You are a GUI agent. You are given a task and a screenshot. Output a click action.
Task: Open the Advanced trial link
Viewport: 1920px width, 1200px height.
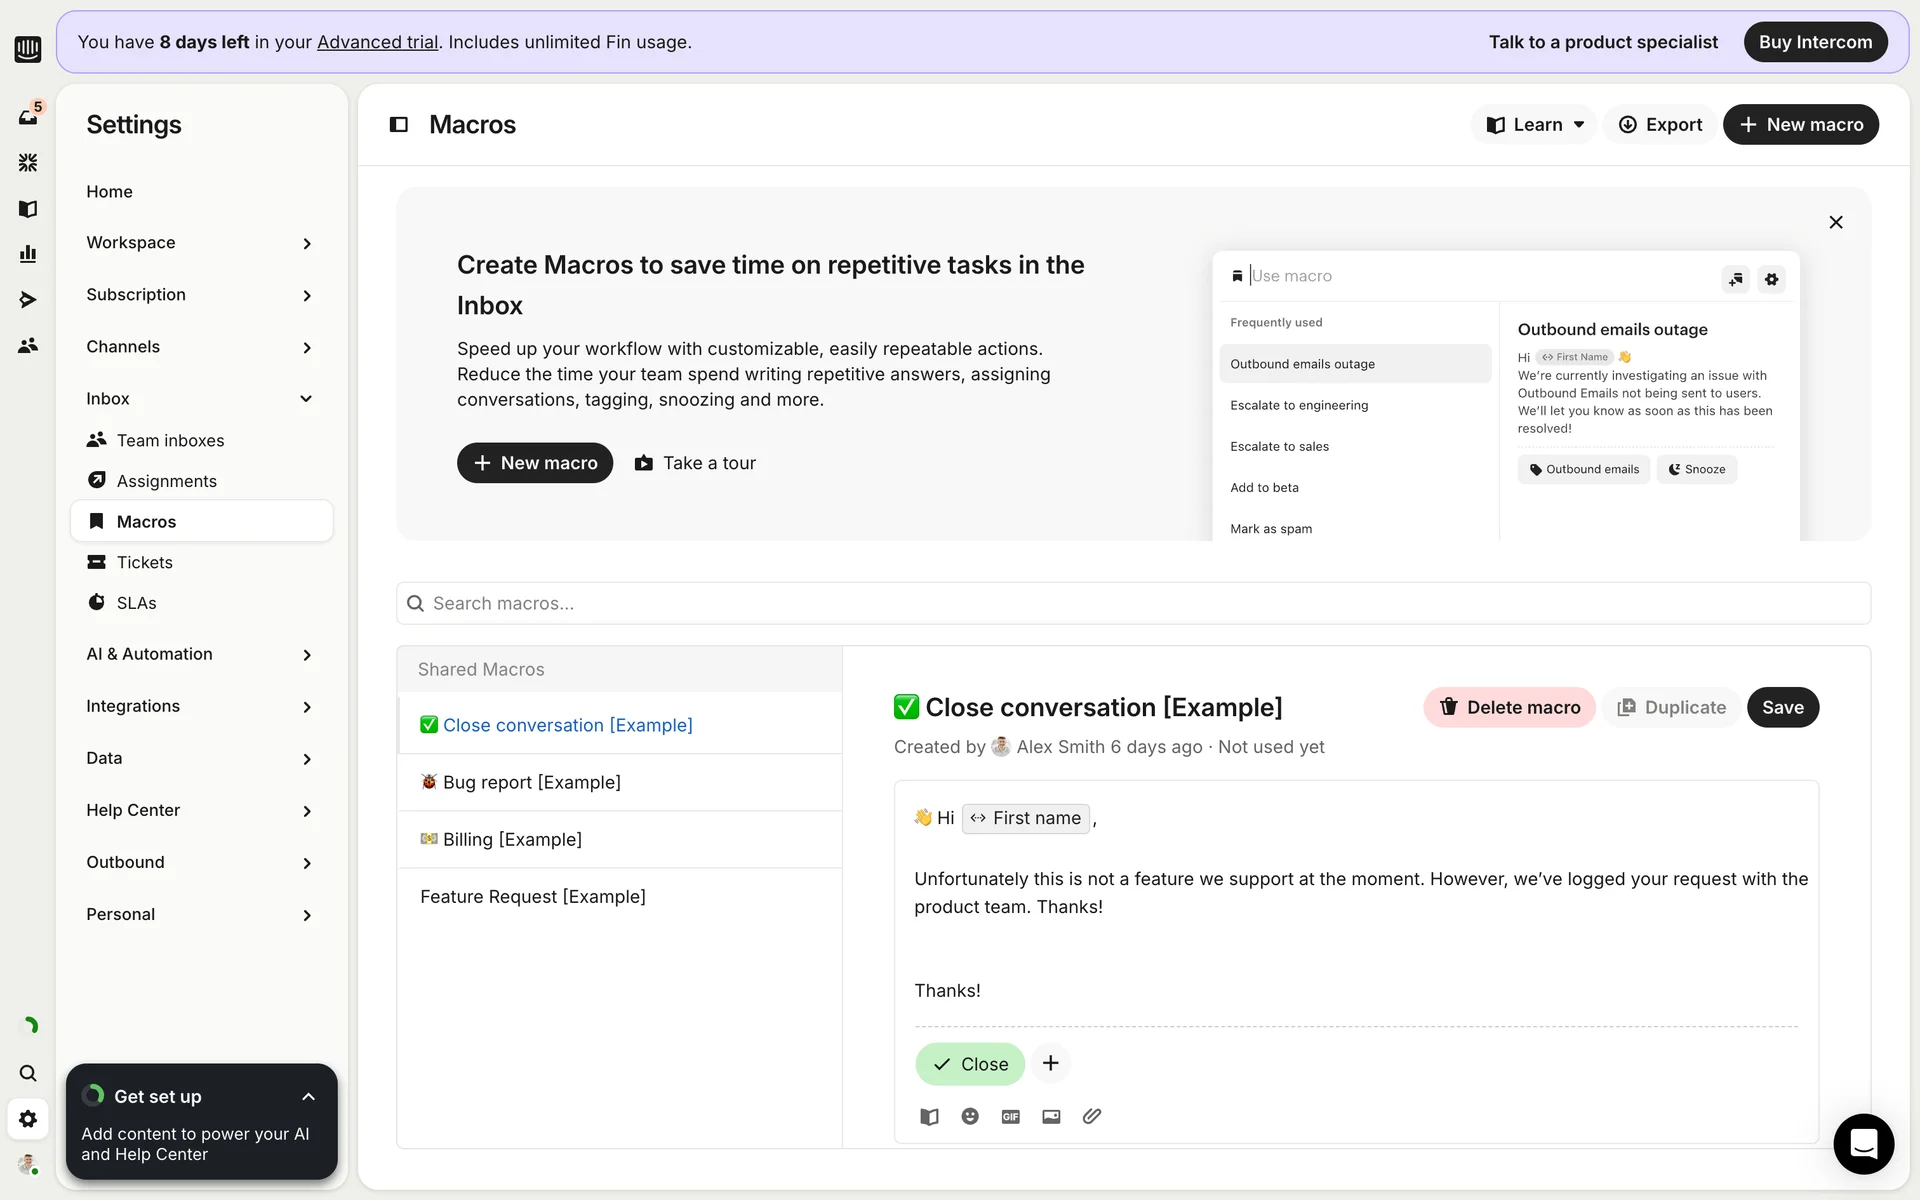377,42
